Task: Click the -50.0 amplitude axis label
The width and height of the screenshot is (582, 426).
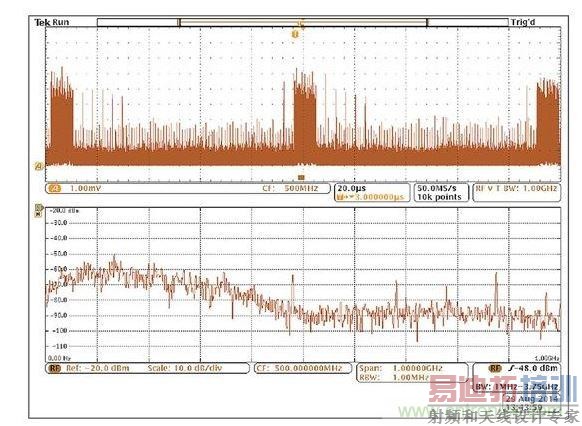Action: pyautogui.click(x=59, y=254)
